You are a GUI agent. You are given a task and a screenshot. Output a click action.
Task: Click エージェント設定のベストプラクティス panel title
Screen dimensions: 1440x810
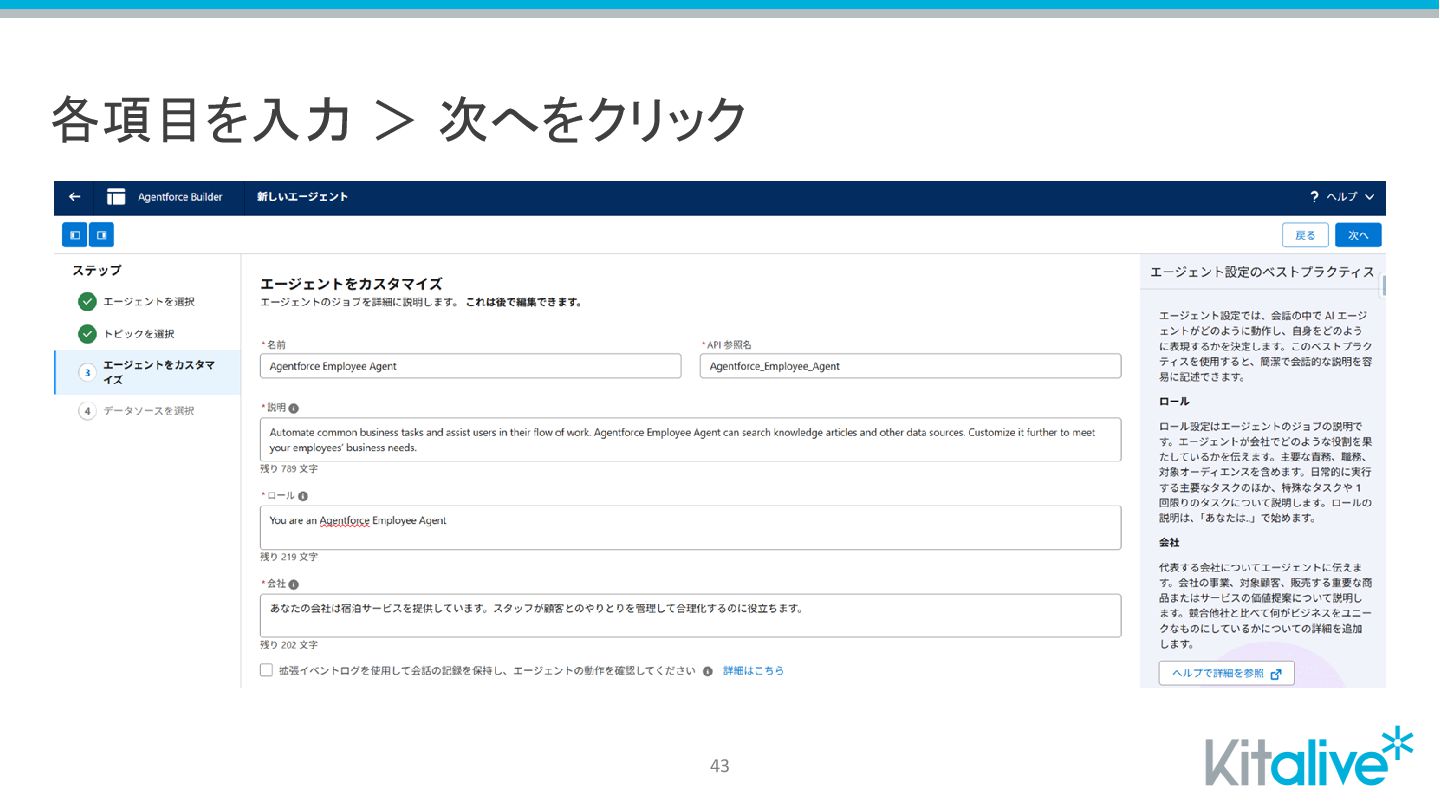(1262, 272)
